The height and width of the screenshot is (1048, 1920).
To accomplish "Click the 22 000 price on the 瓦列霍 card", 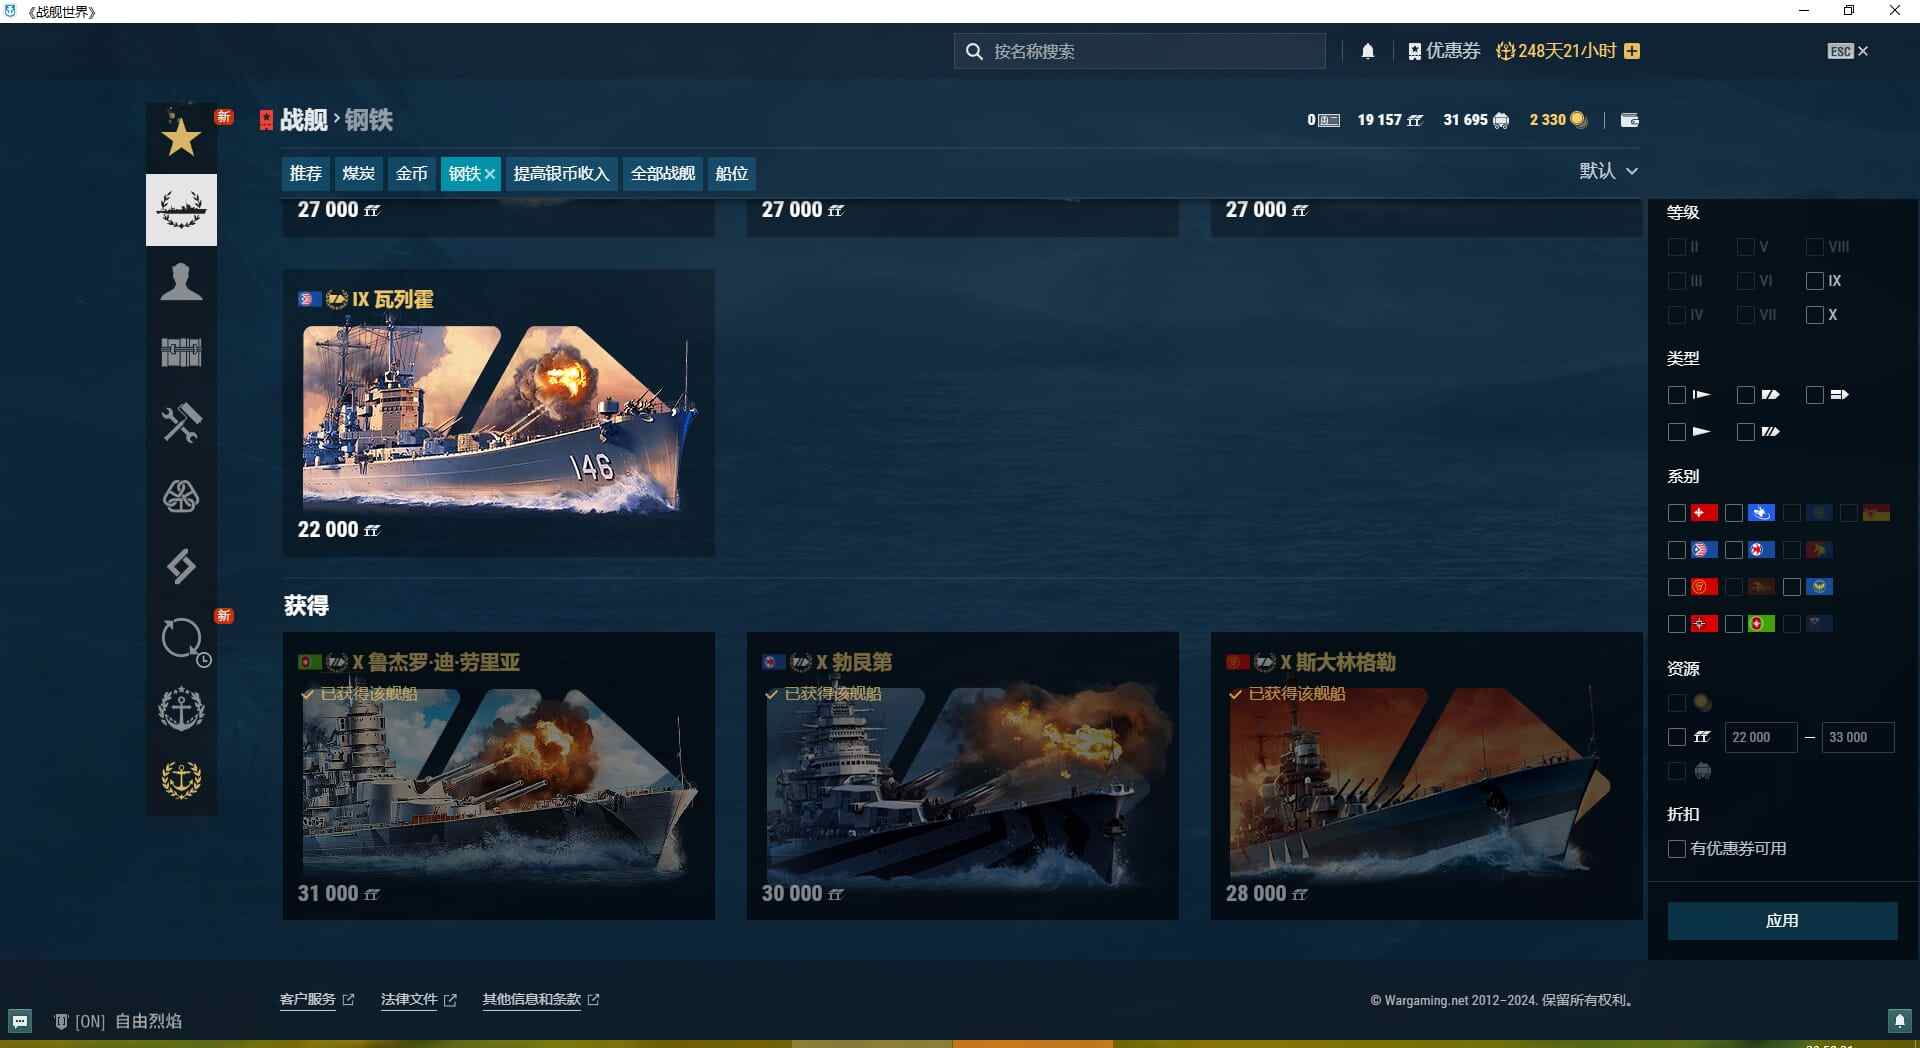I will coord(339,530).
